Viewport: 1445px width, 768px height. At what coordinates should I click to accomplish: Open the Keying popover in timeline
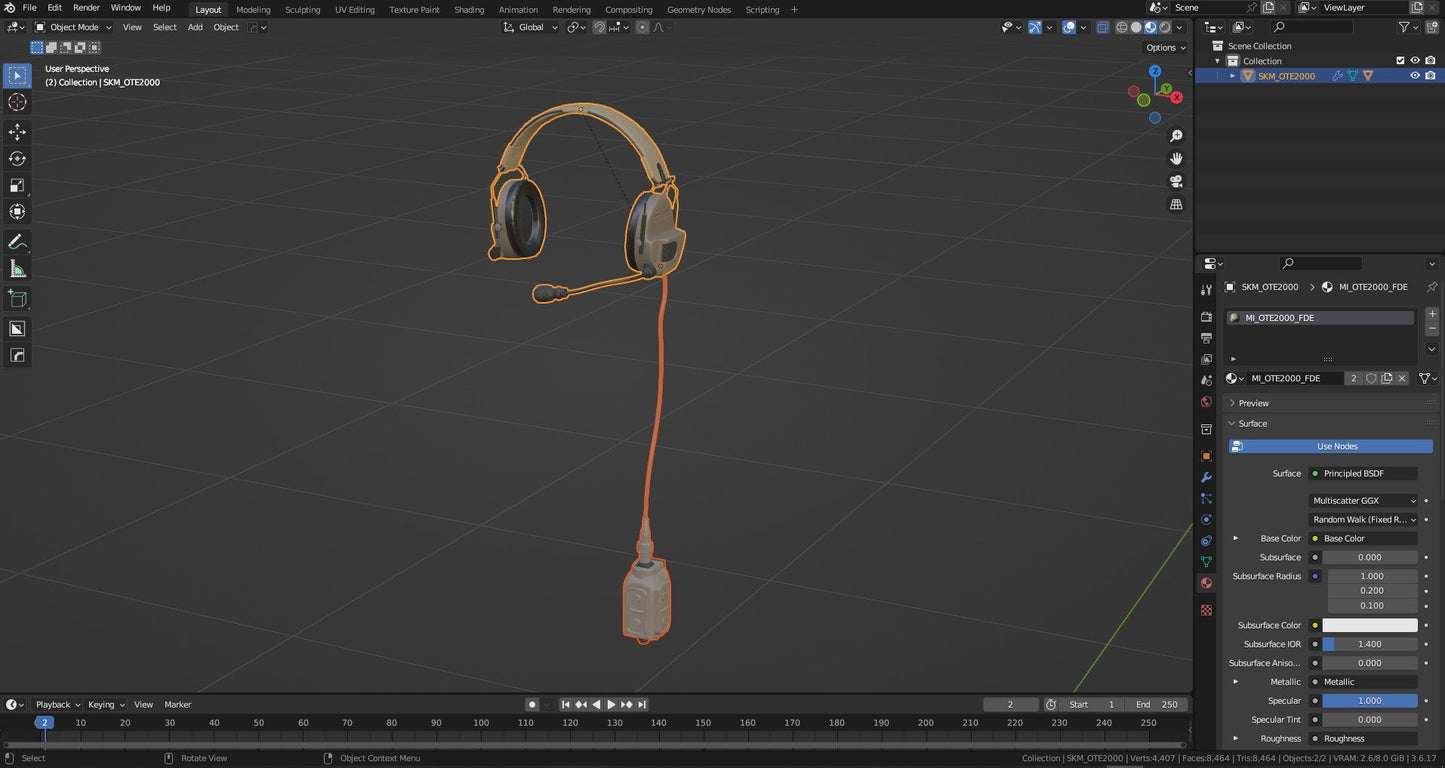(x=106, y=705)
